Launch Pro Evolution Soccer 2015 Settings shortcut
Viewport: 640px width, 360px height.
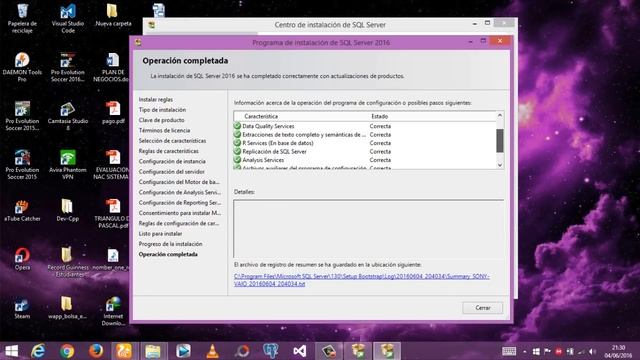pos(22,116)
